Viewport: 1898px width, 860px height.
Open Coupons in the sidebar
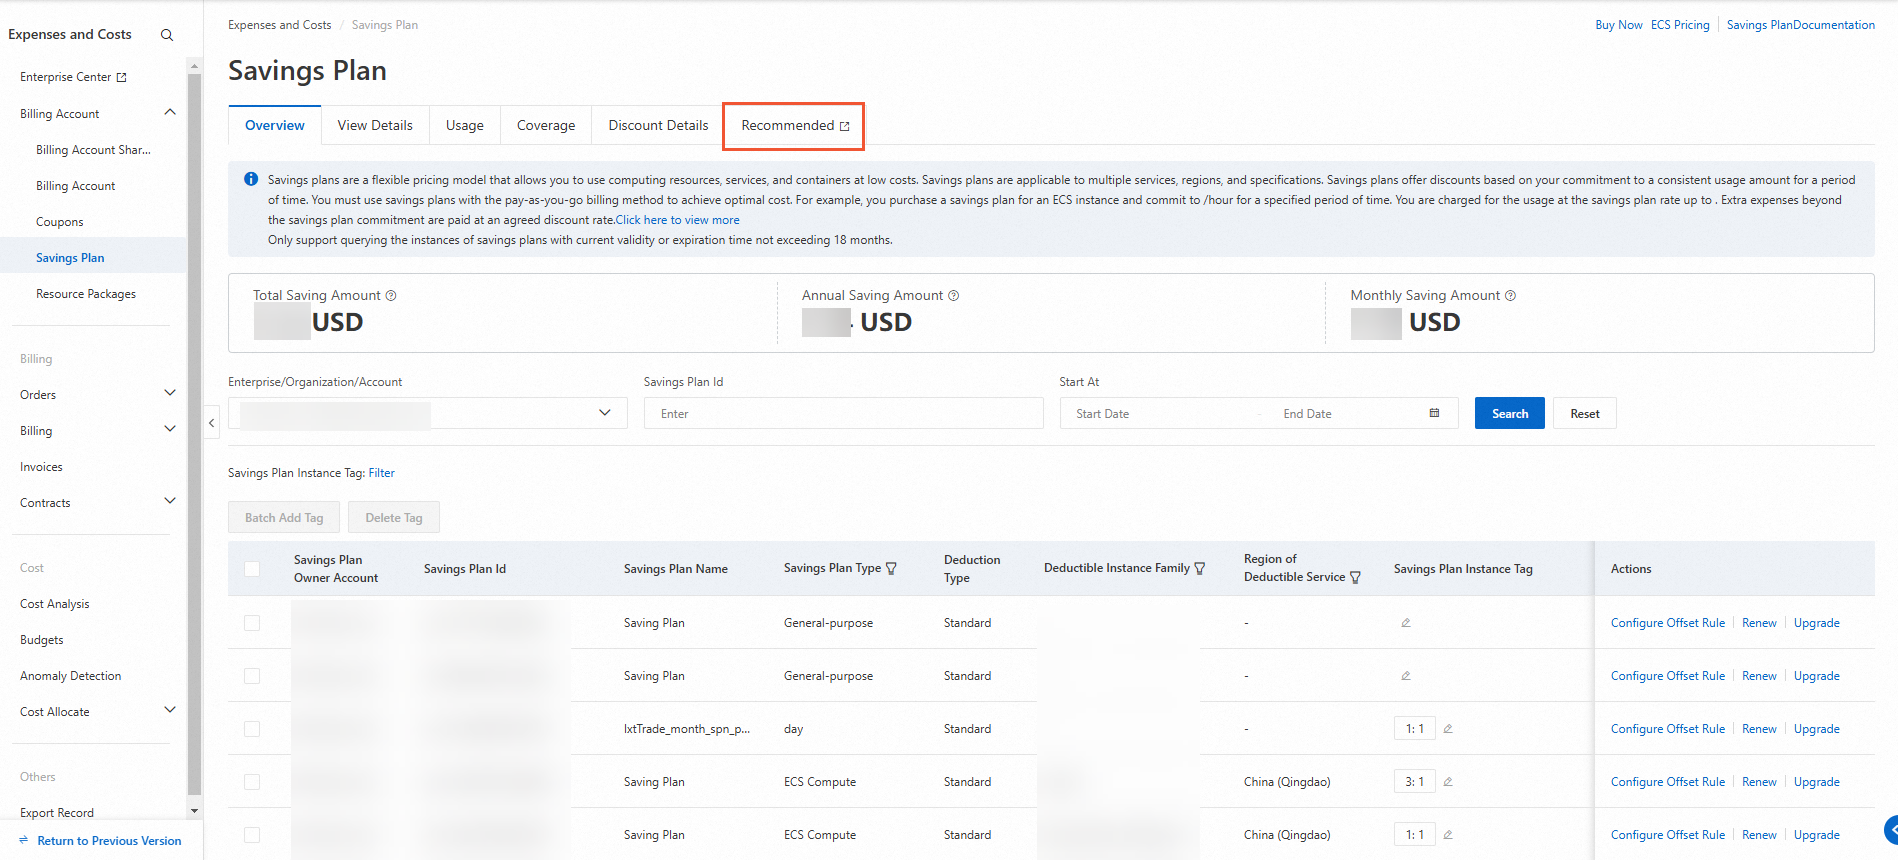tap(60, 222)
